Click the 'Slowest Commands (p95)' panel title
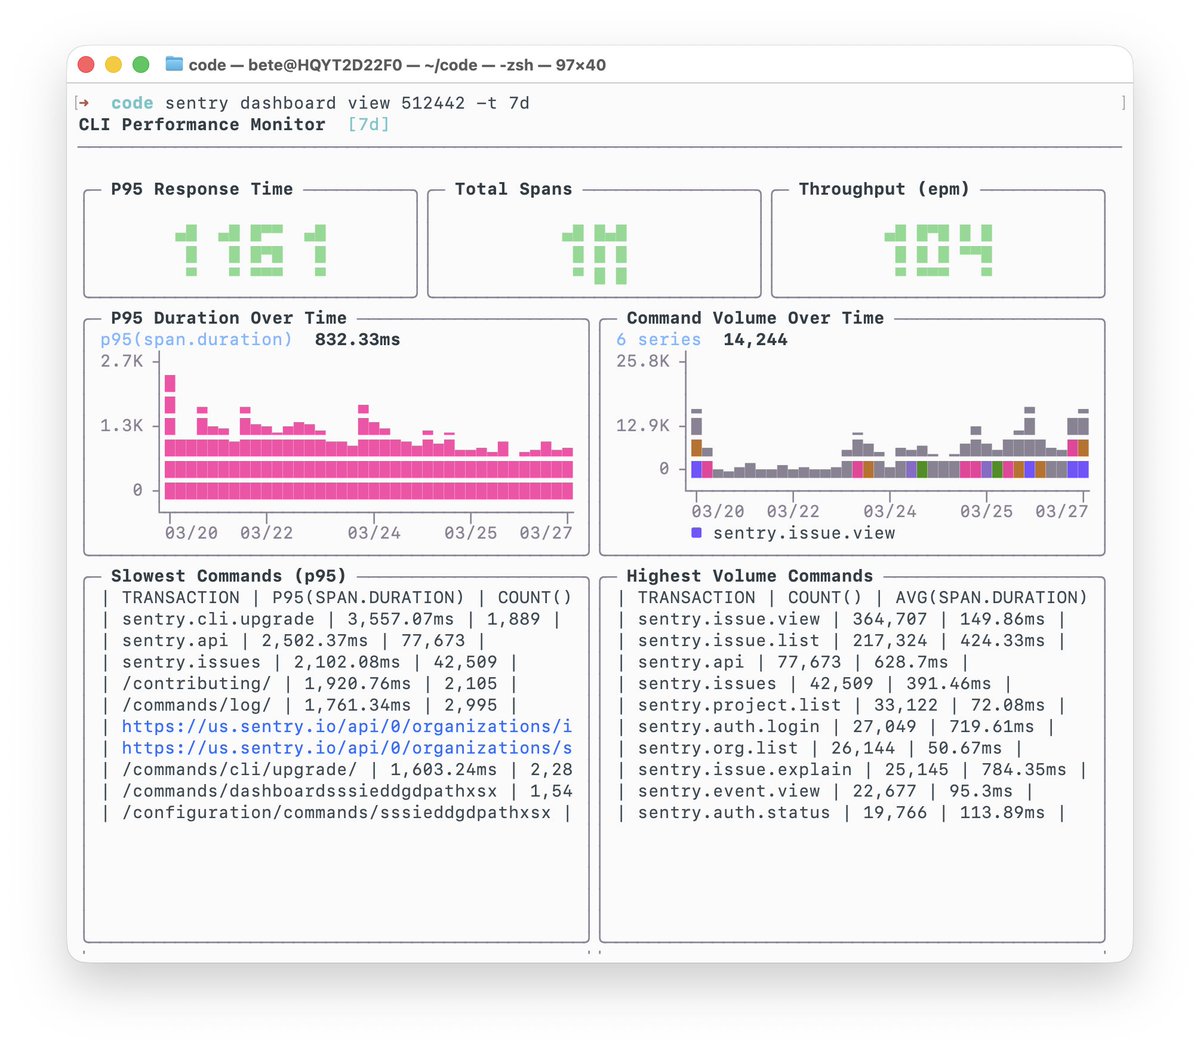The height and width of the screenshot is (1051, 1200). [229, 576]
